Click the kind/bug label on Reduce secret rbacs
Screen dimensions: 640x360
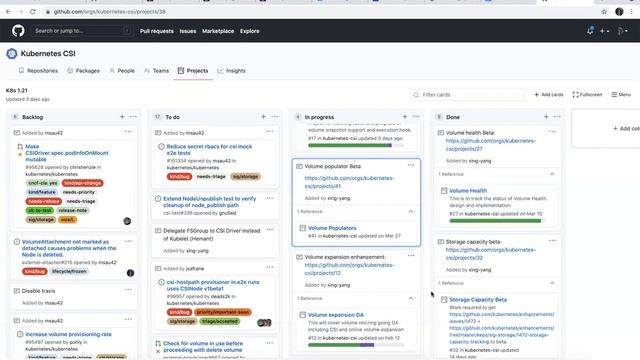179,177
